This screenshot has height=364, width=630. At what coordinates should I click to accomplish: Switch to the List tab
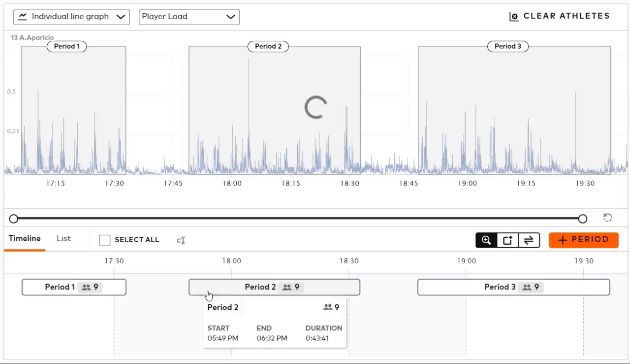tap(63, 238)
